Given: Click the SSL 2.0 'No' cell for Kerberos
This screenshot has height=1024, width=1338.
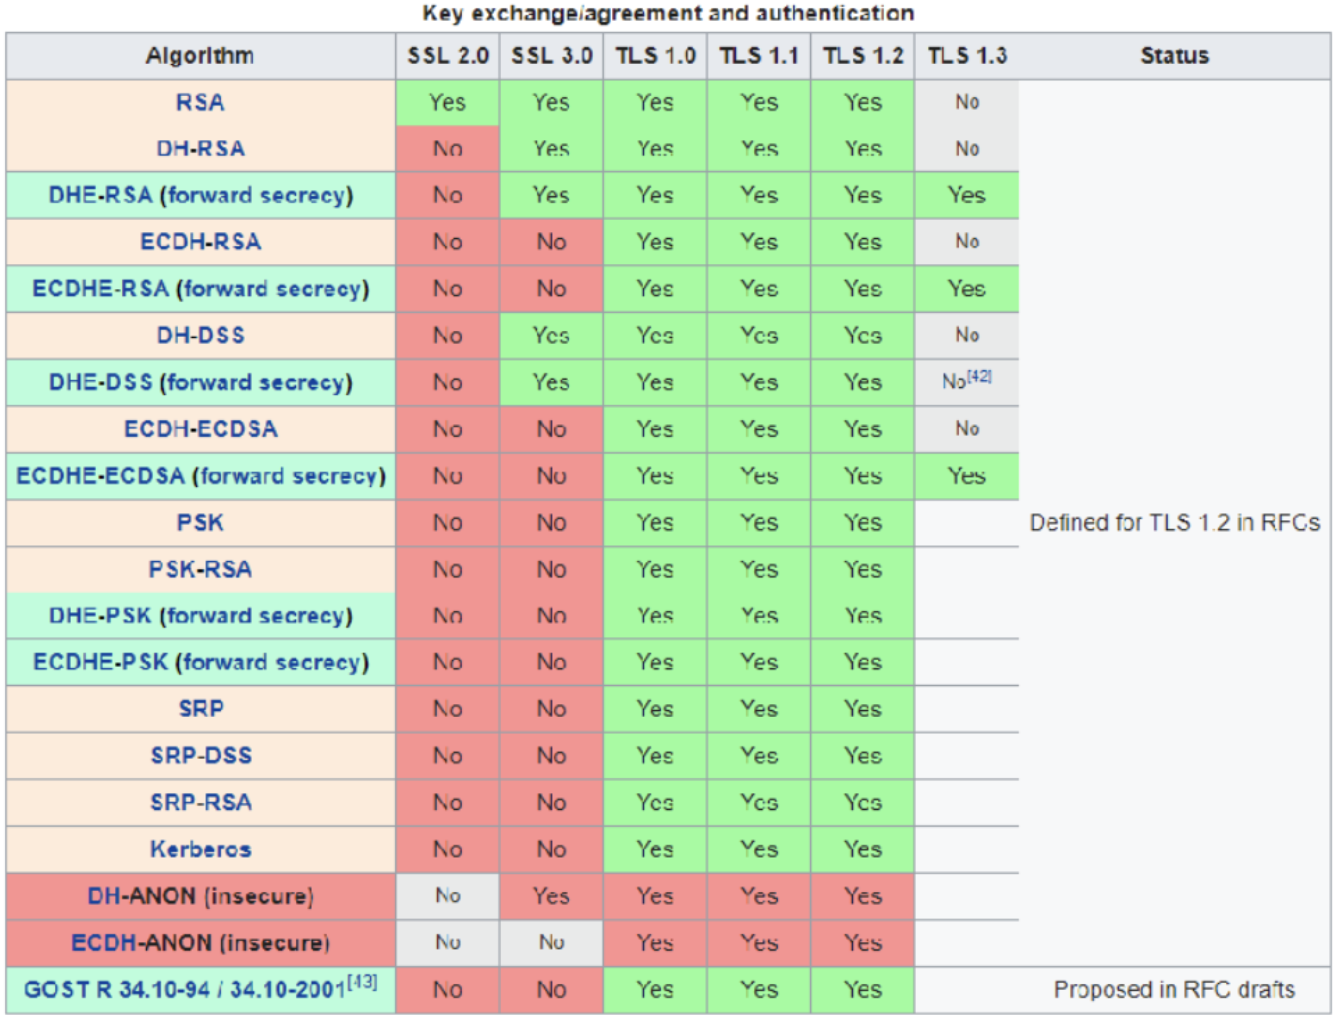Looking at the screenshot, I should (448, 850).
